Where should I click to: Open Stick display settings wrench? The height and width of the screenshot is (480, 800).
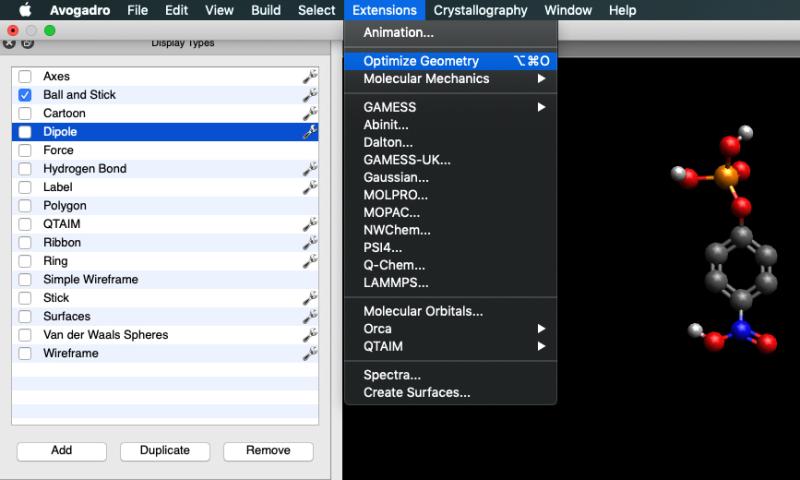coord(310,298)
